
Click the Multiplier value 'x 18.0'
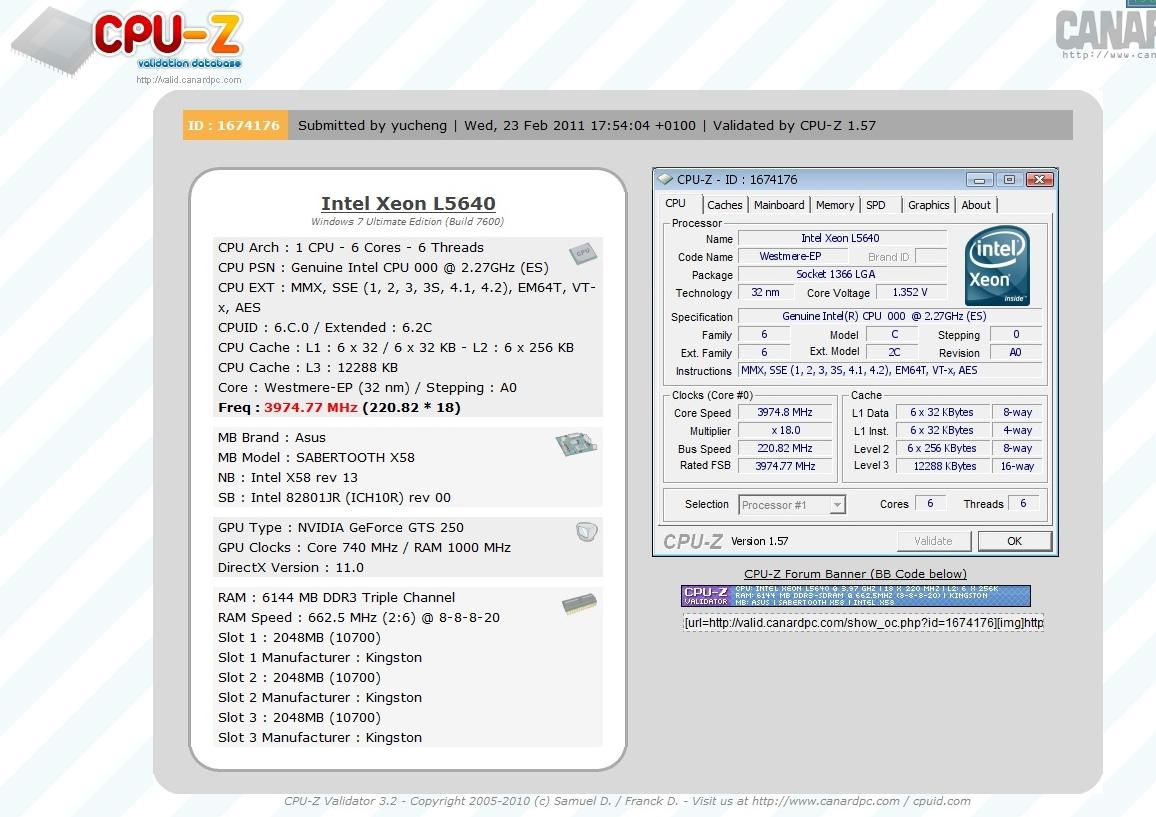point(785,431)
